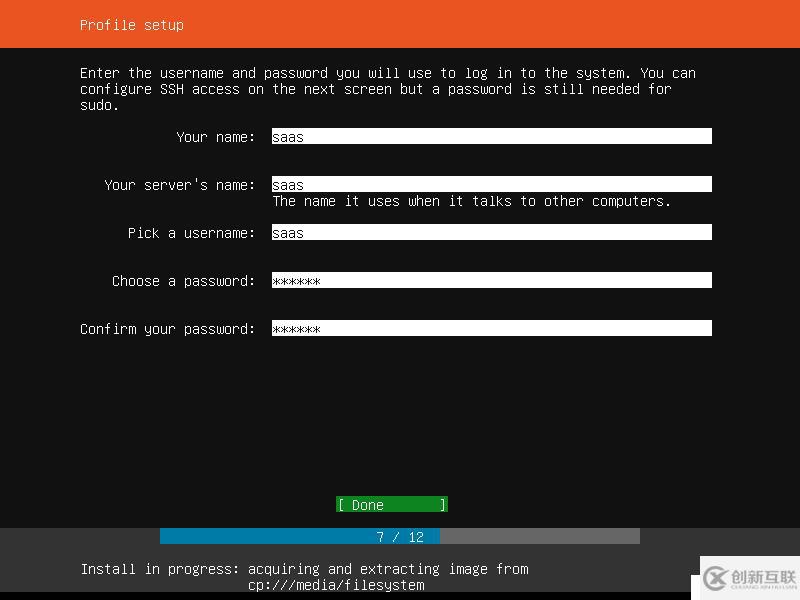This screenshot has width=800, height=600.
Task: Select the Pick a username field
Action: pos(491,232)
